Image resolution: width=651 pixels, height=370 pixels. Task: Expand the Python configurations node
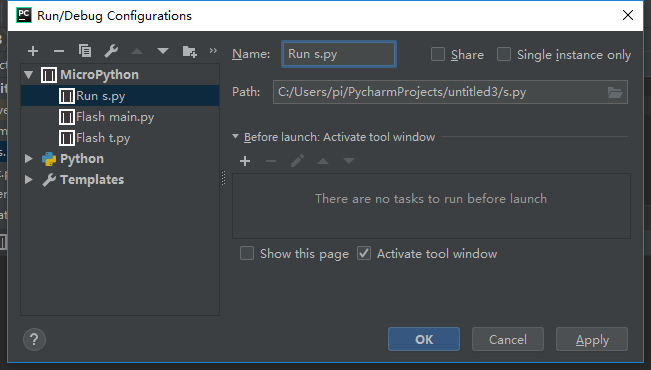[x=29, y=158]
